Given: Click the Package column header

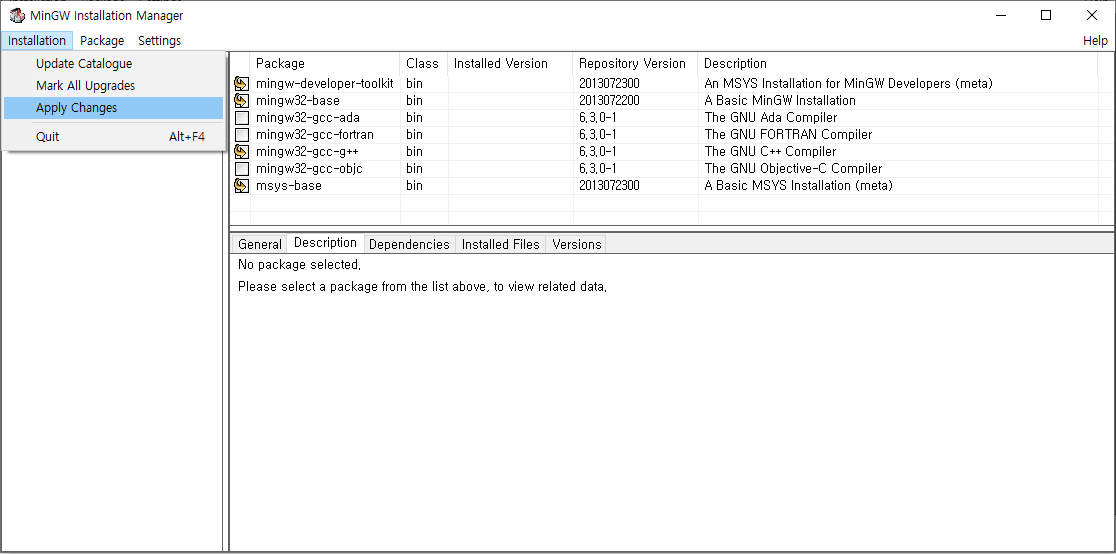Looking at the screenshot, I should [x=325, y=63].
